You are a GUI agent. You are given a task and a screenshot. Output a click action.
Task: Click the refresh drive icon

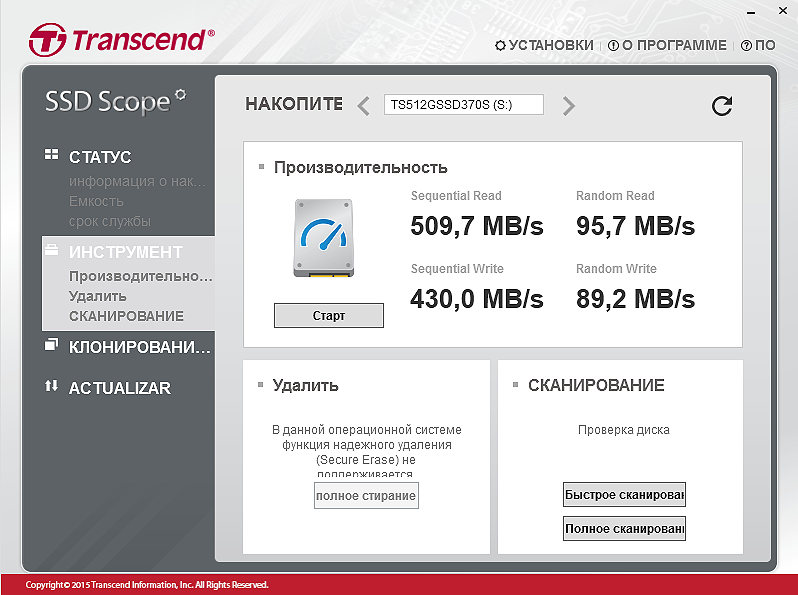coord(722,106)
